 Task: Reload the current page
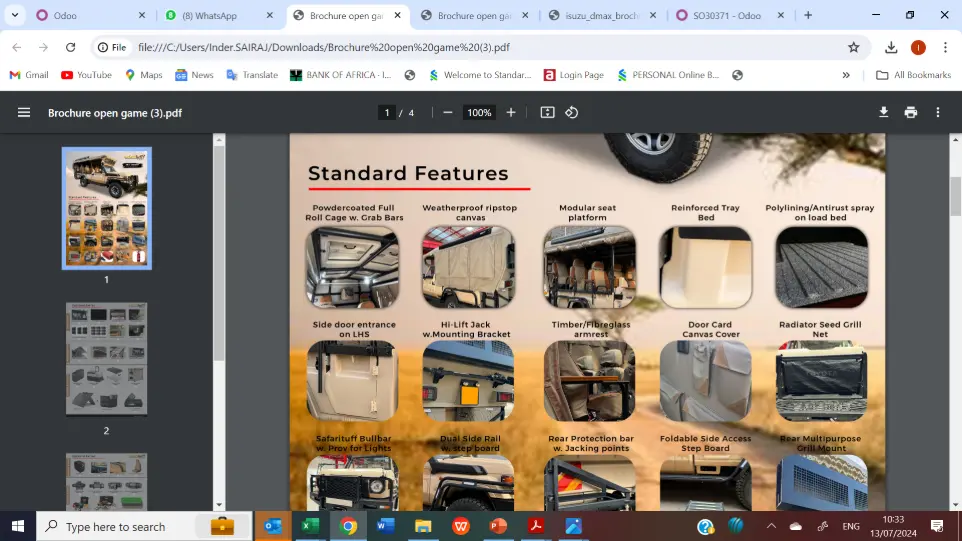[x=70, y=47]
